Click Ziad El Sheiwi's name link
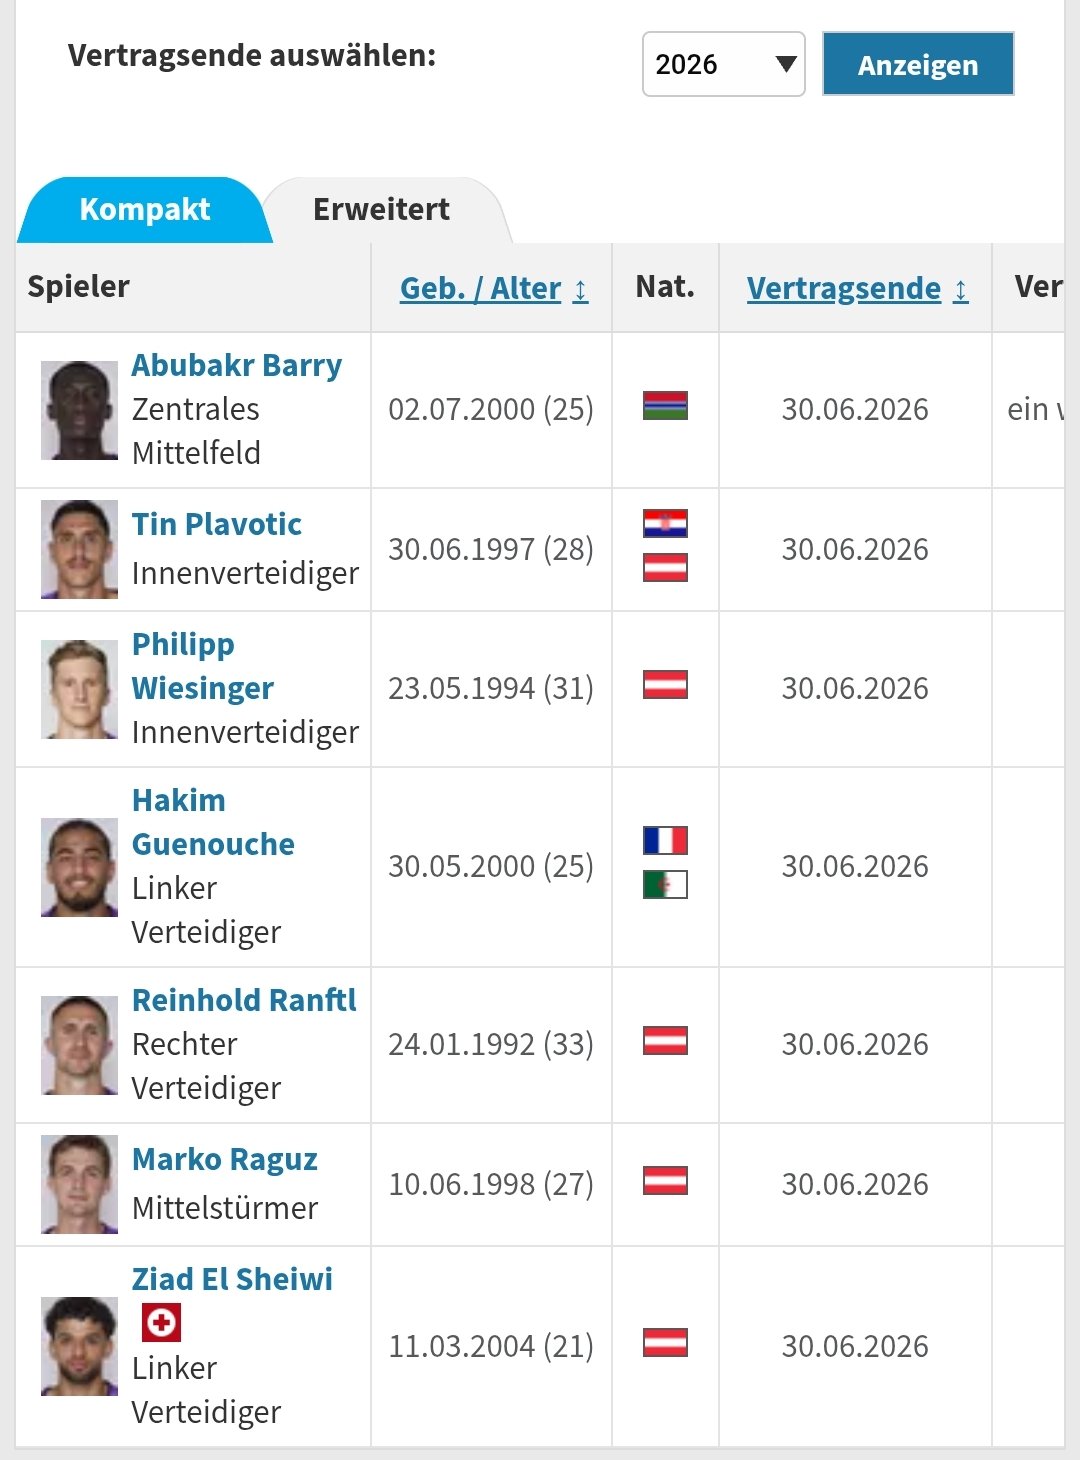Image resolution: width=1080 pixels, height=1460 pixels. (x=232, y=1279)
